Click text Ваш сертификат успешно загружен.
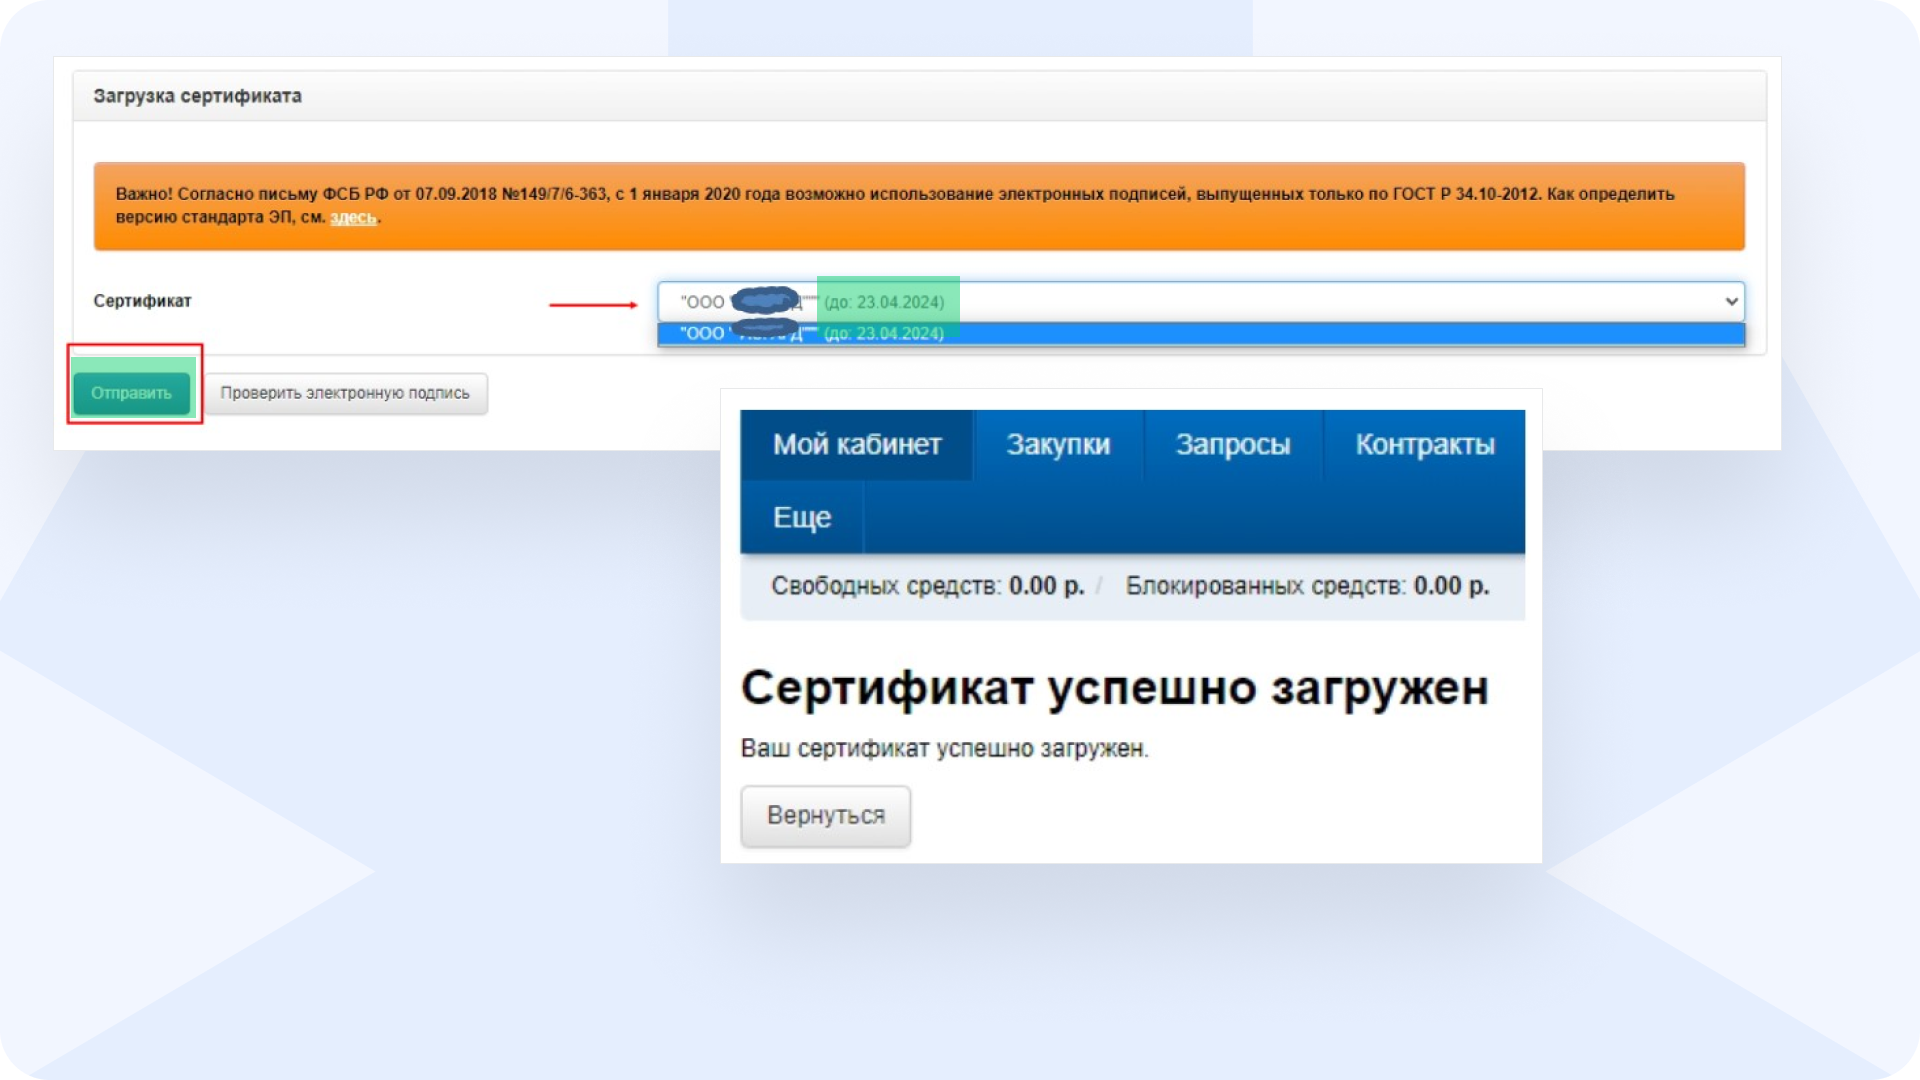Image resolution: width=1920 pixels, height=1080 pixels. click(x=944, y=749)
